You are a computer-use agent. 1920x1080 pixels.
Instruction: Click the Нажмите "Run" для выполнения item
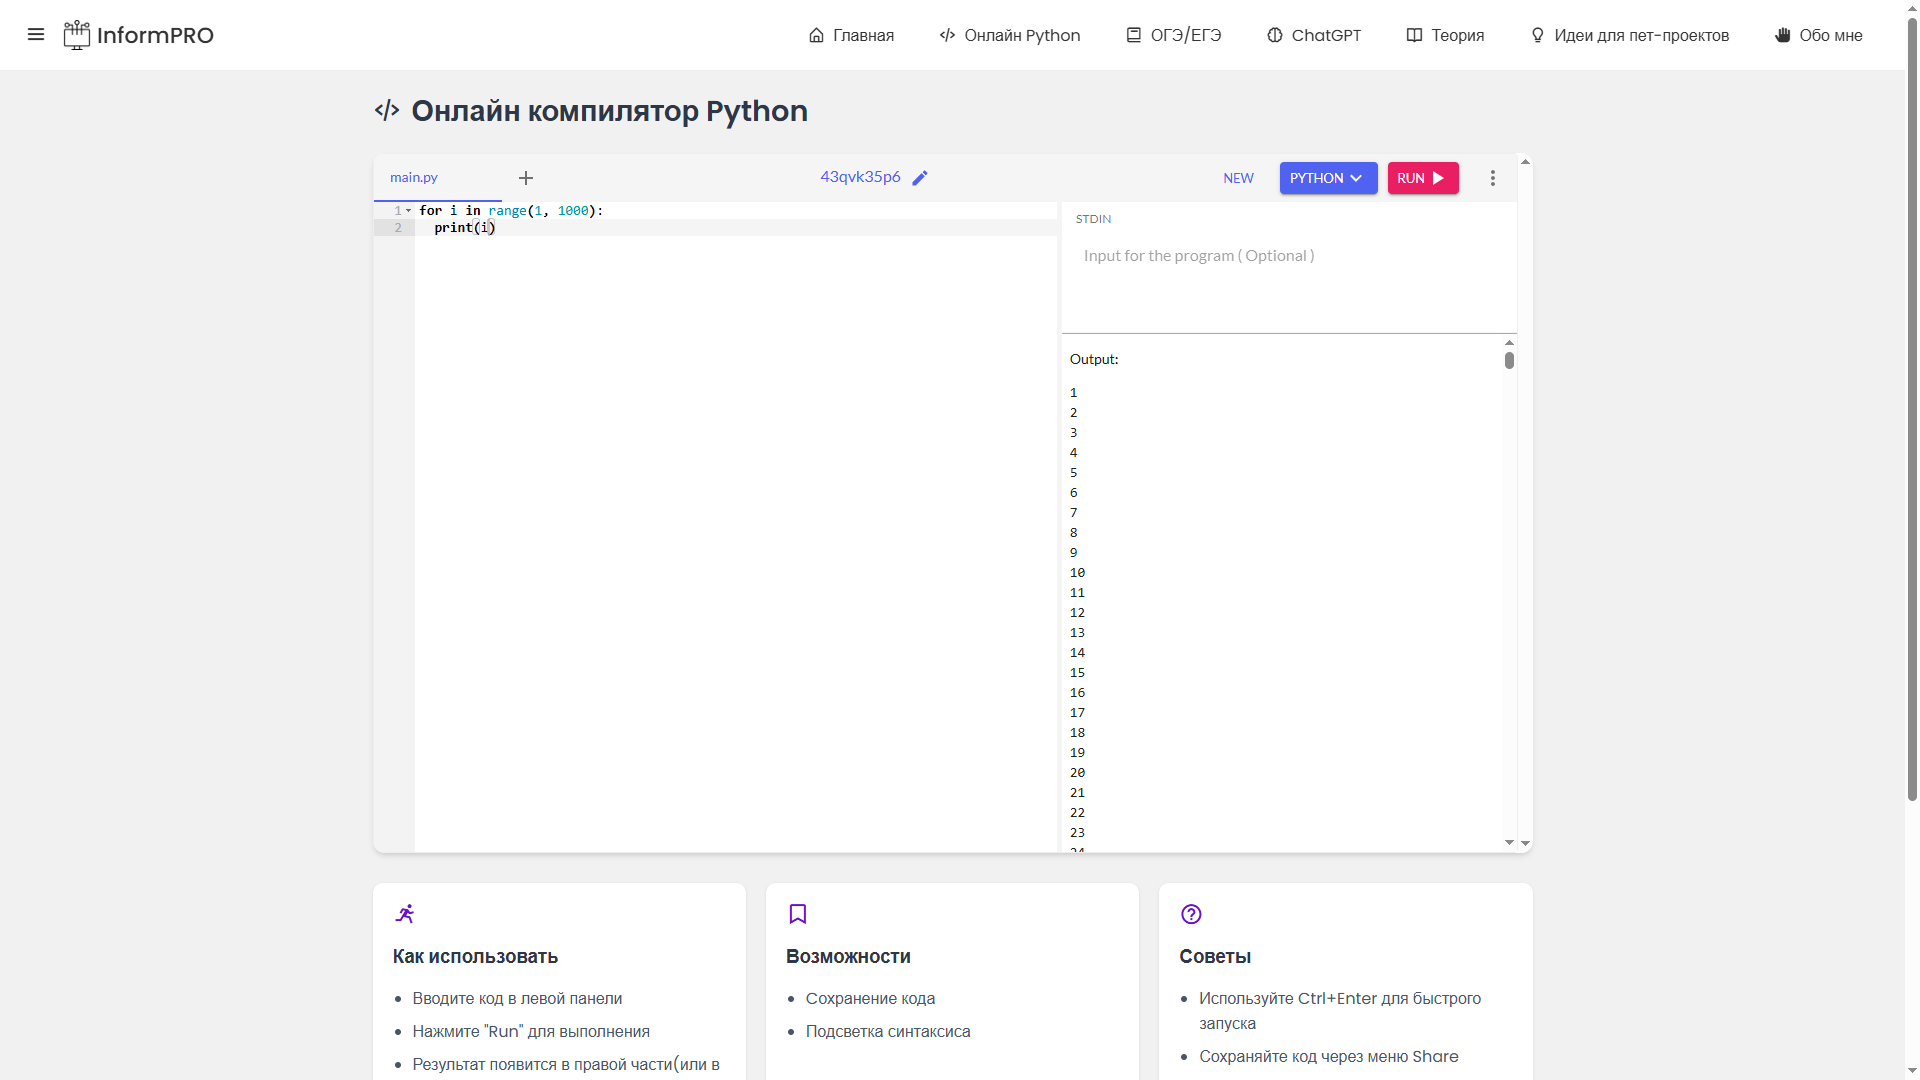pyautogui.click(x=531, y=1031)
